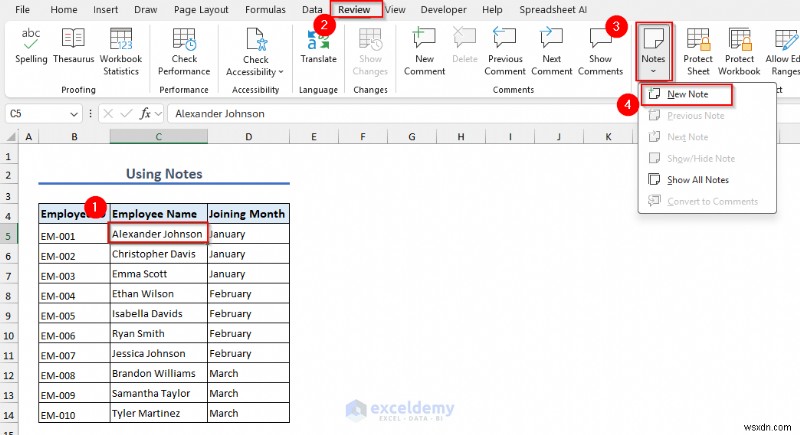
Task: Open the Thesaurus tool
Action: (73, 46)
